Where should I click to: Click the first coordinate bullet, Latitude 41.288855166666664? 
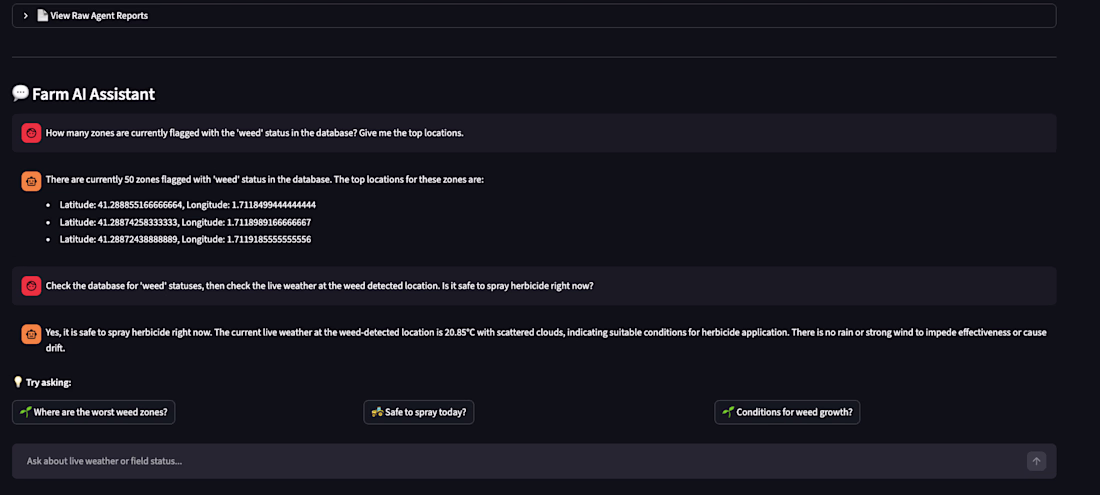tap(187, 205)
